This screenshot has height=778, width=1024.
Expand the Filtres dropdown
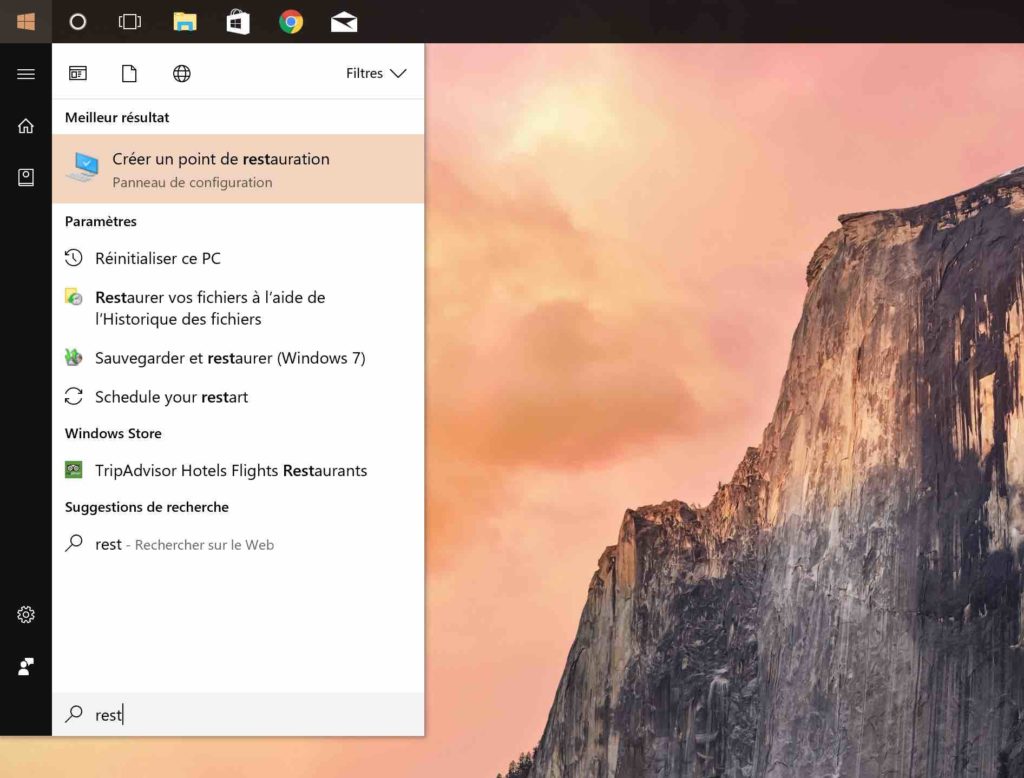coord(376,73)
